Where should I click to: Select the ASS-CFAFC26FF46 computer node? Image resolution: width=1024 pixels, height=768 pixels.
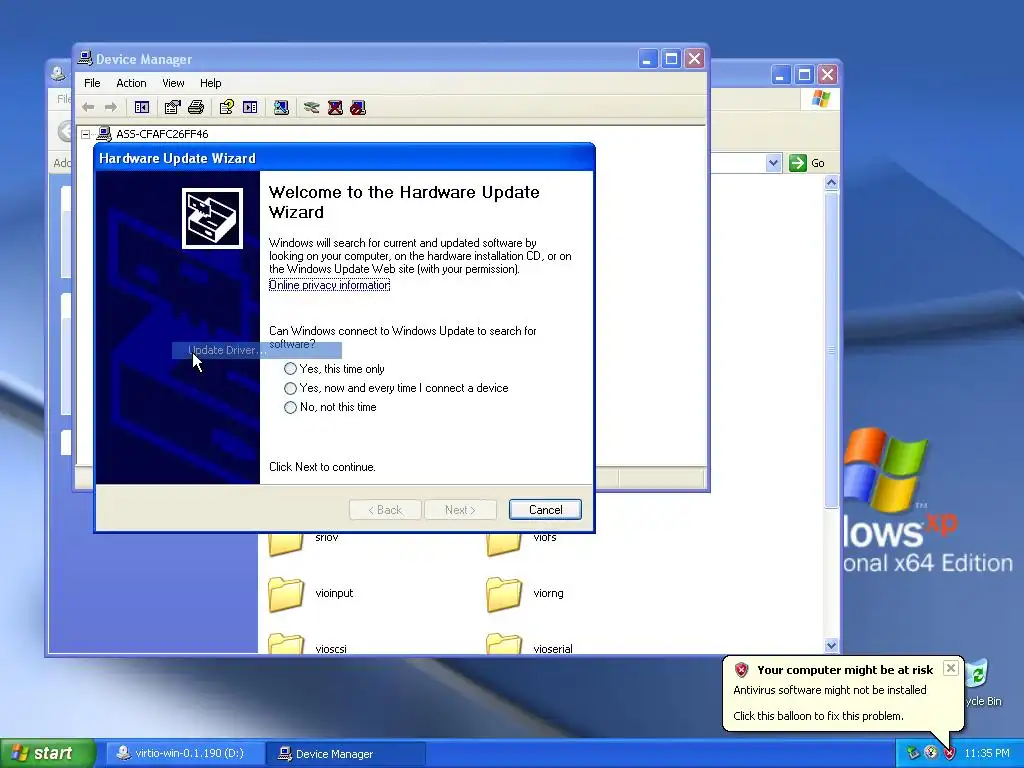pyautogui.click(x=162, y=134)
